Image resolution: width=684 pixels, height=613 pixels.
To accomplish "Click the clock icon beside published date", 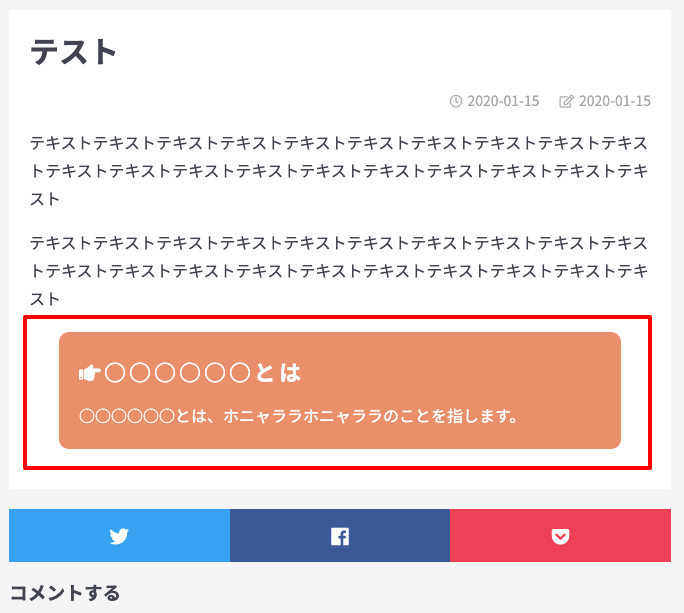I will 455,101.
